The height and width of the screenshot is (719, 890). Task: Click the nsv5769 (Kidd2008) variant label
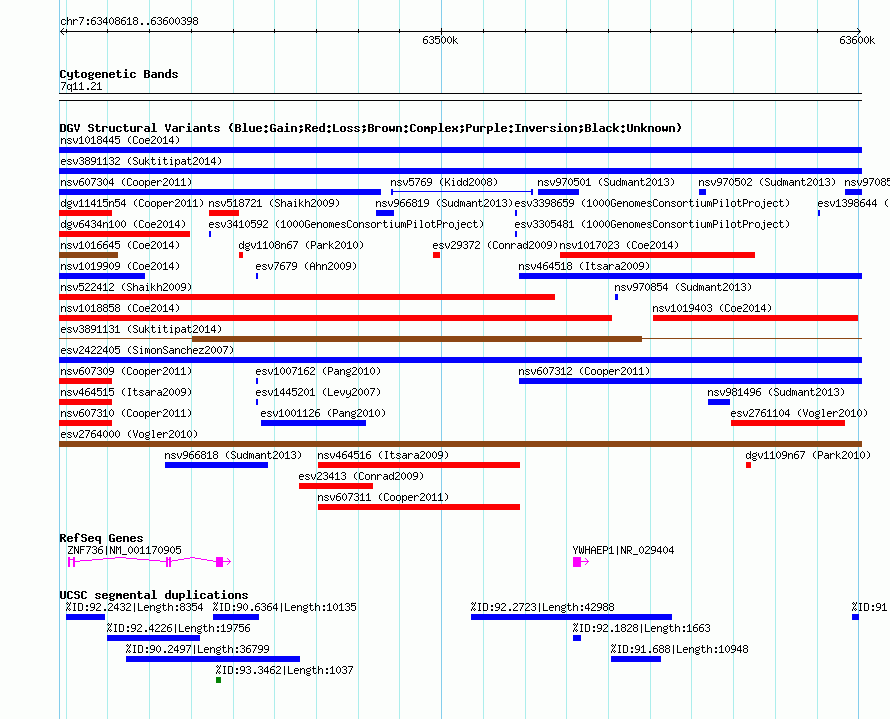click(444, 182)
